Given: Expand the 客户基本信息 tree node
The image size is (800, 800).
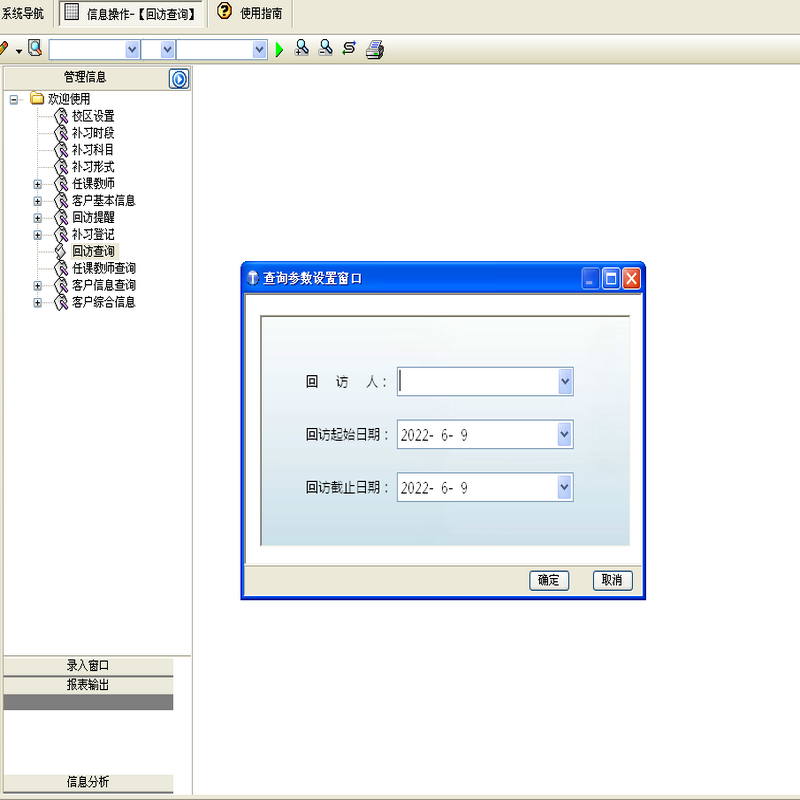Looking at the screenshot, I should pos(37,201).
